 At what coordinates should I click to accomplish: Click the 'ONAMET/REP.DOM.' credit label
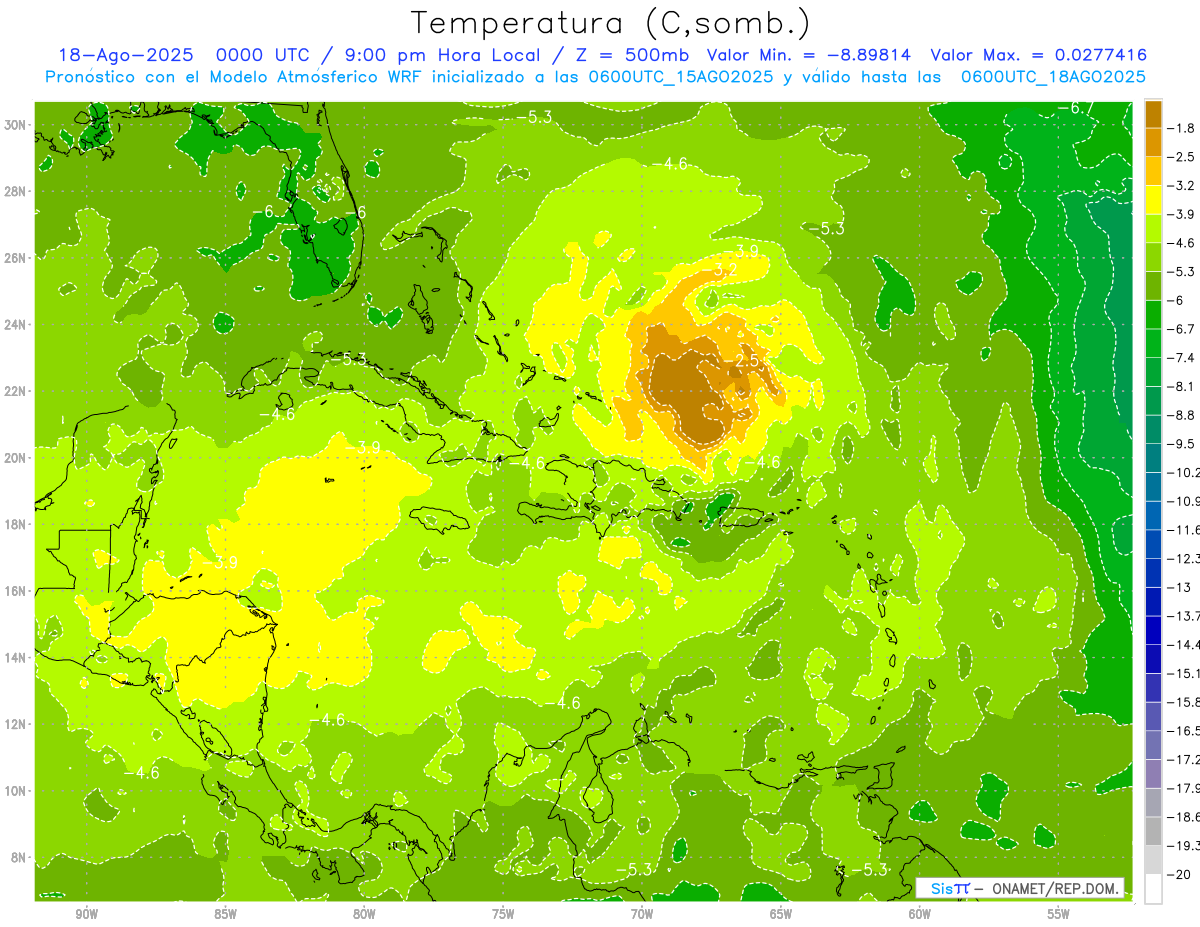pos(1056,888)
